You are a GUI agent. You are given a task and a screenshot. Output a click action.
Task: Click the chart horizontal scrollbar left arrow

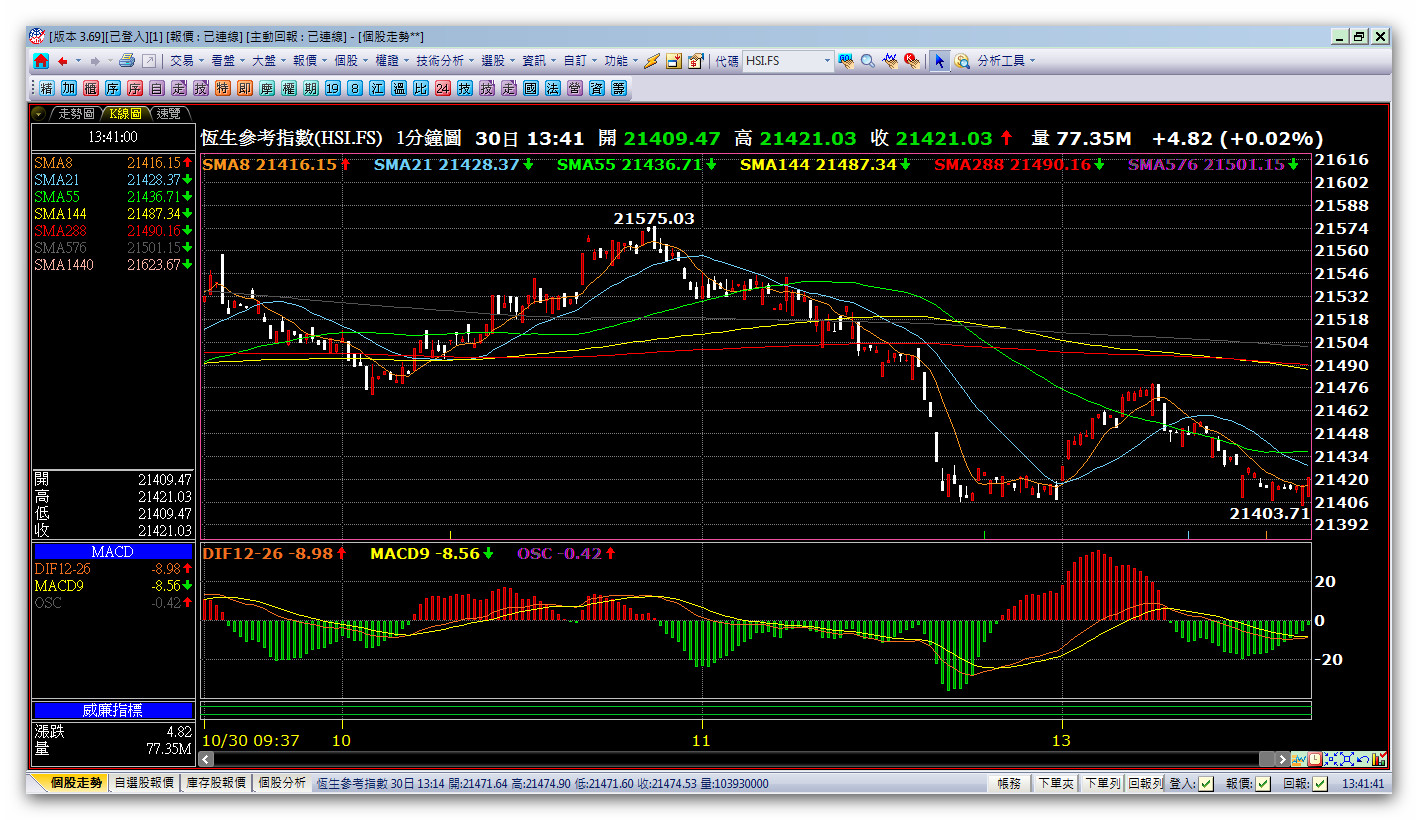[x=208, y=759]
